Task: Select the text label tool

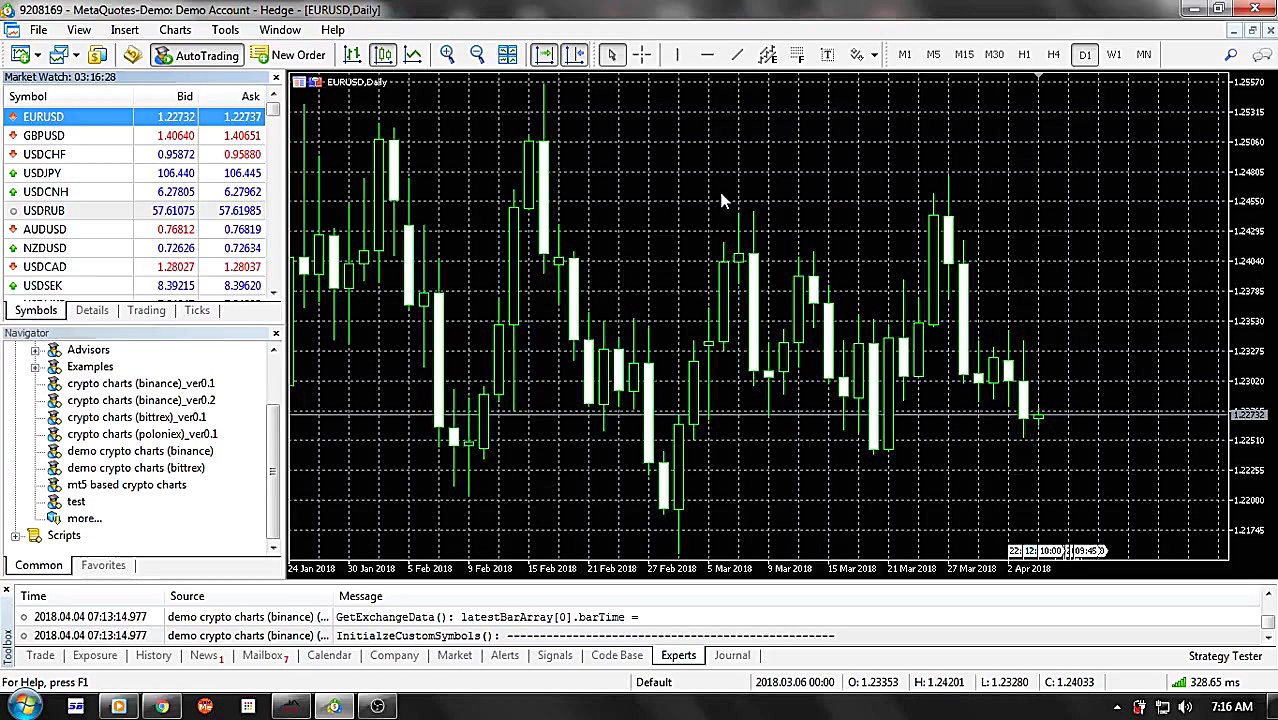Action: [827, 55]
